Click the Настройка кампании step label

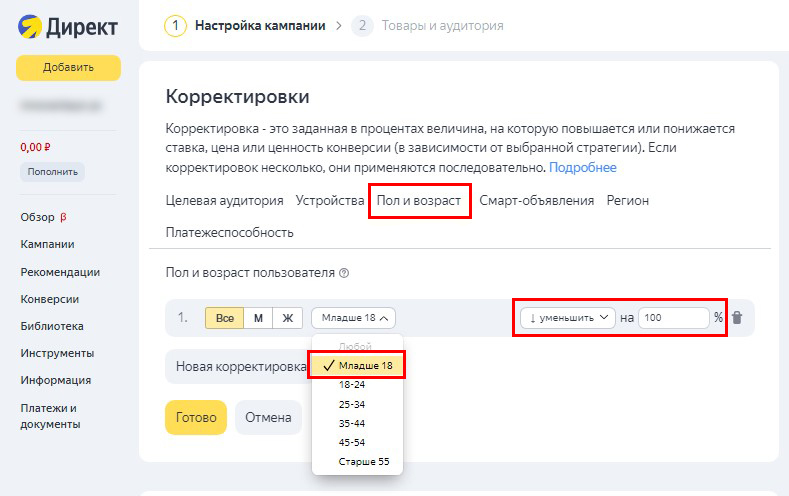[260, 26]
